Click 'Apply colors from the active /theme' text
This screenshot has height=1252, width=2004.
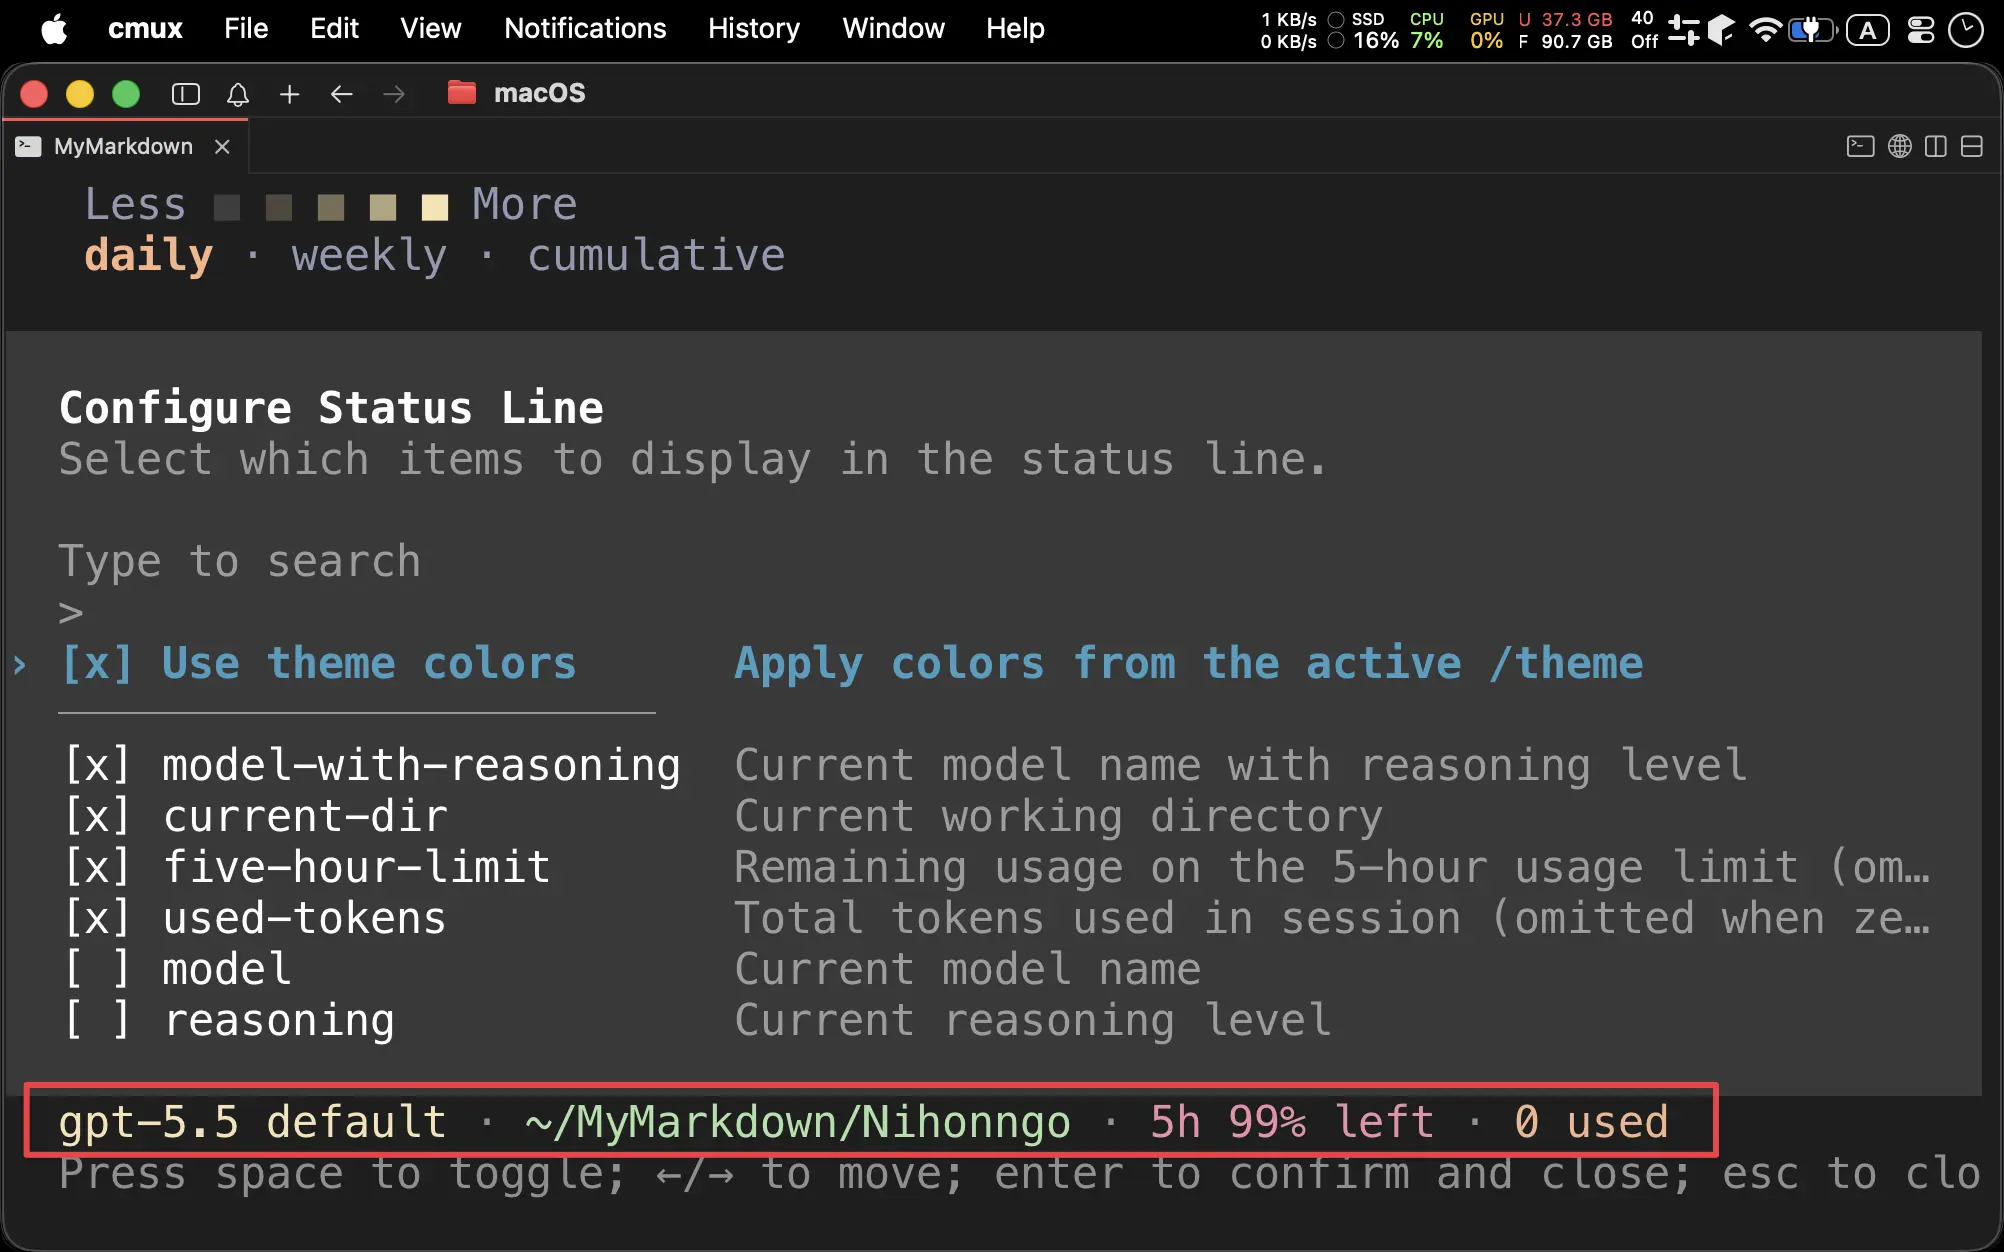[1189, 664]
